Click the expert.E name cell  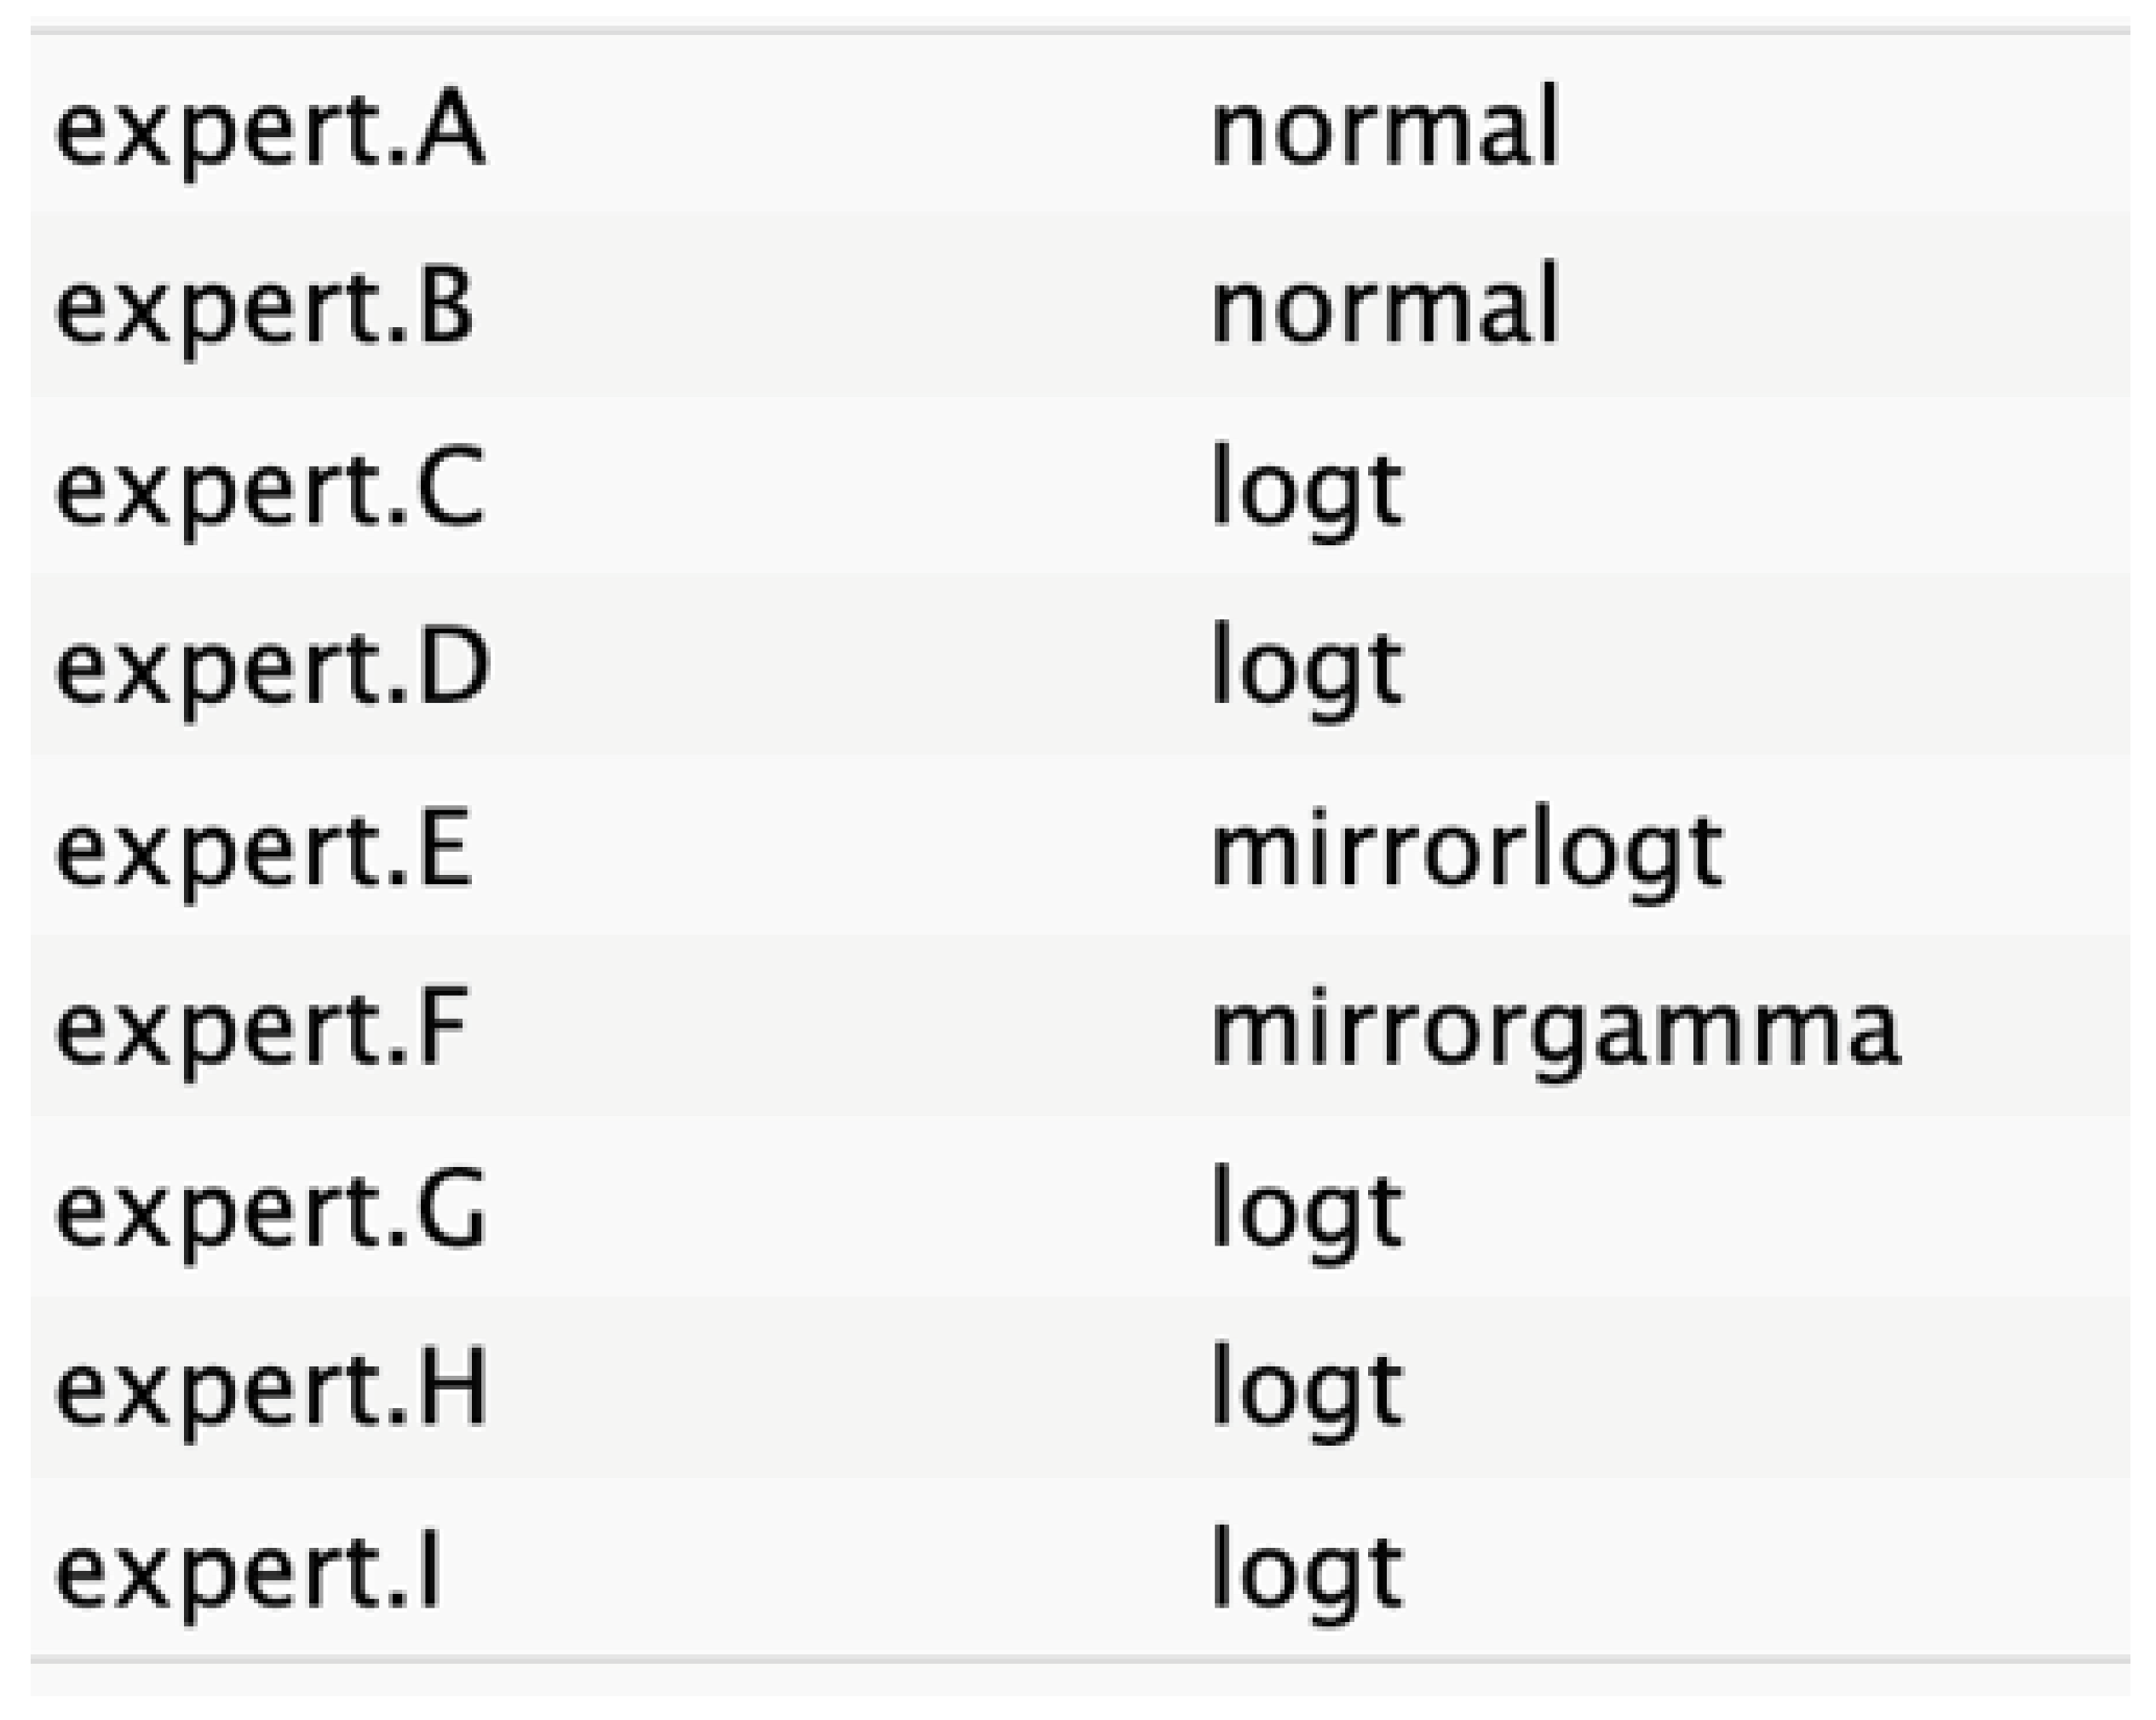coord(264,851)
